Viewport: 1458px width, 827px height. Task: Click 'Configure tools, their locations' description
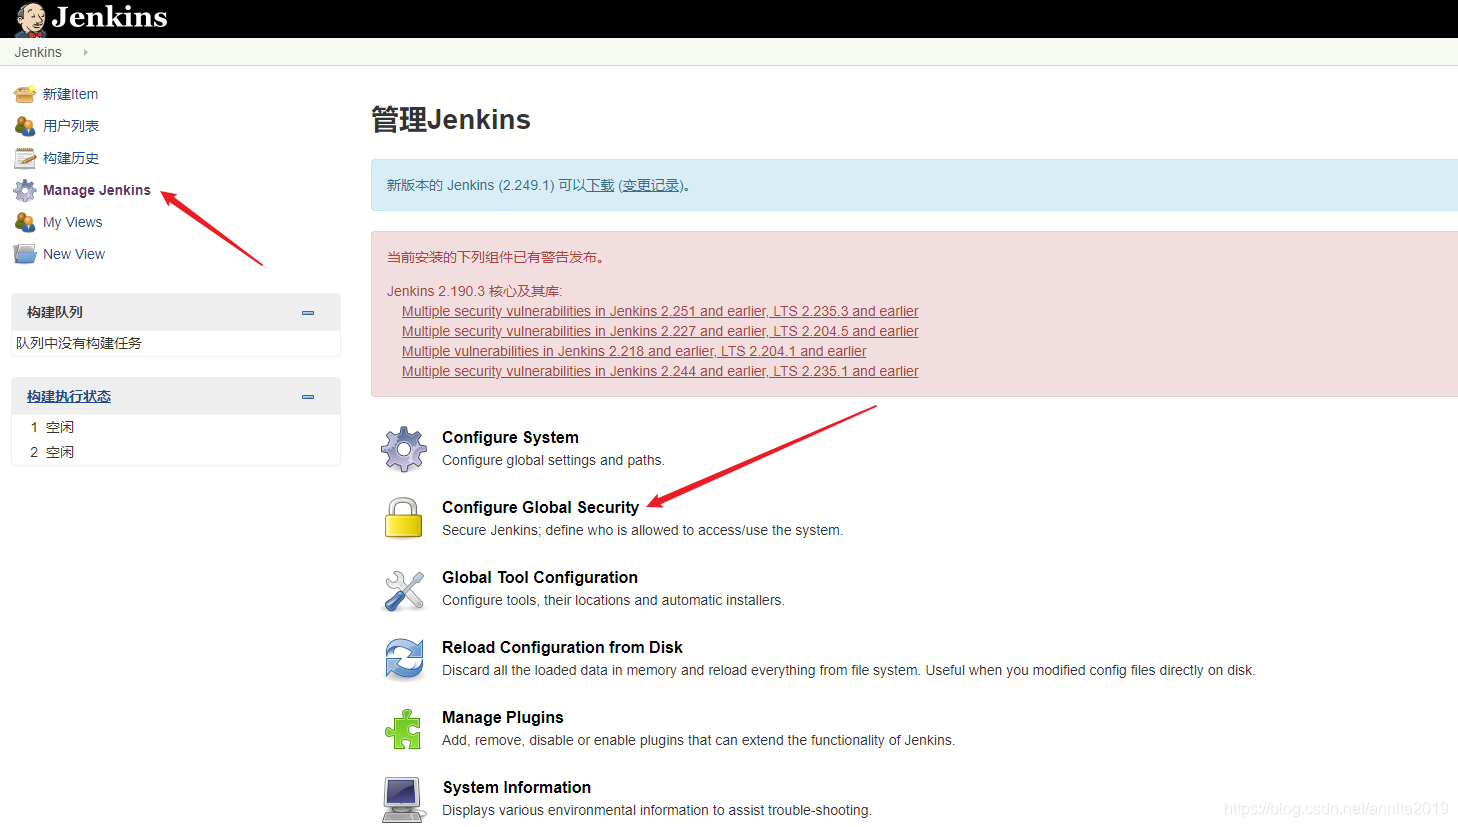(x=613, y=600)
